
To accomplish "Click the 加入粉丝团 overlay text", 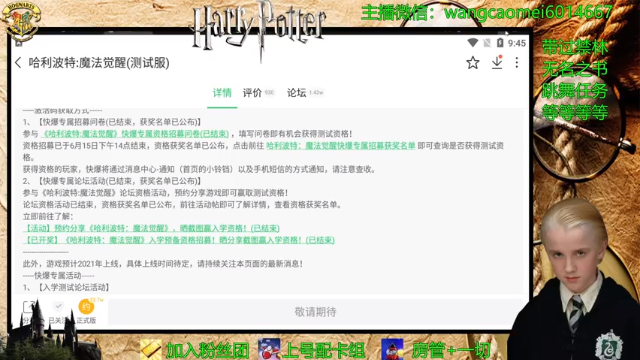I will (207, 350).
